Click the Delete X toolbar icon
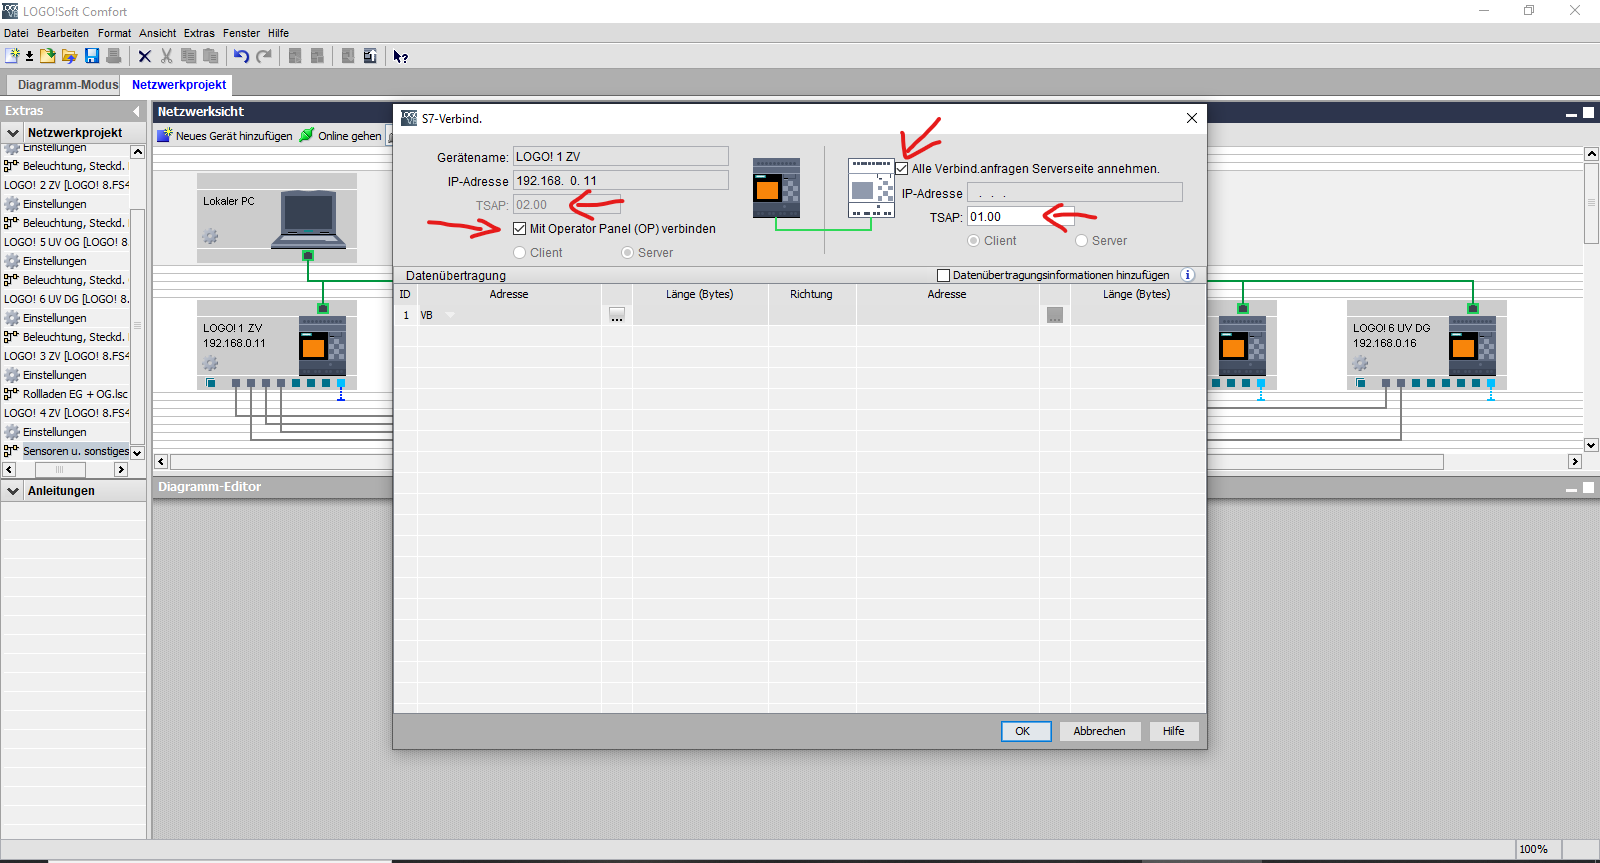1600x863 pixels. click(x=145, y=56)
